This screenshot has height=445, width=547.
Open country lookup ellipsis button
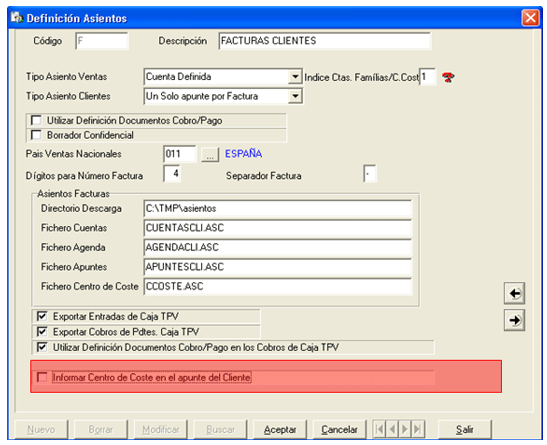(210, 154)
